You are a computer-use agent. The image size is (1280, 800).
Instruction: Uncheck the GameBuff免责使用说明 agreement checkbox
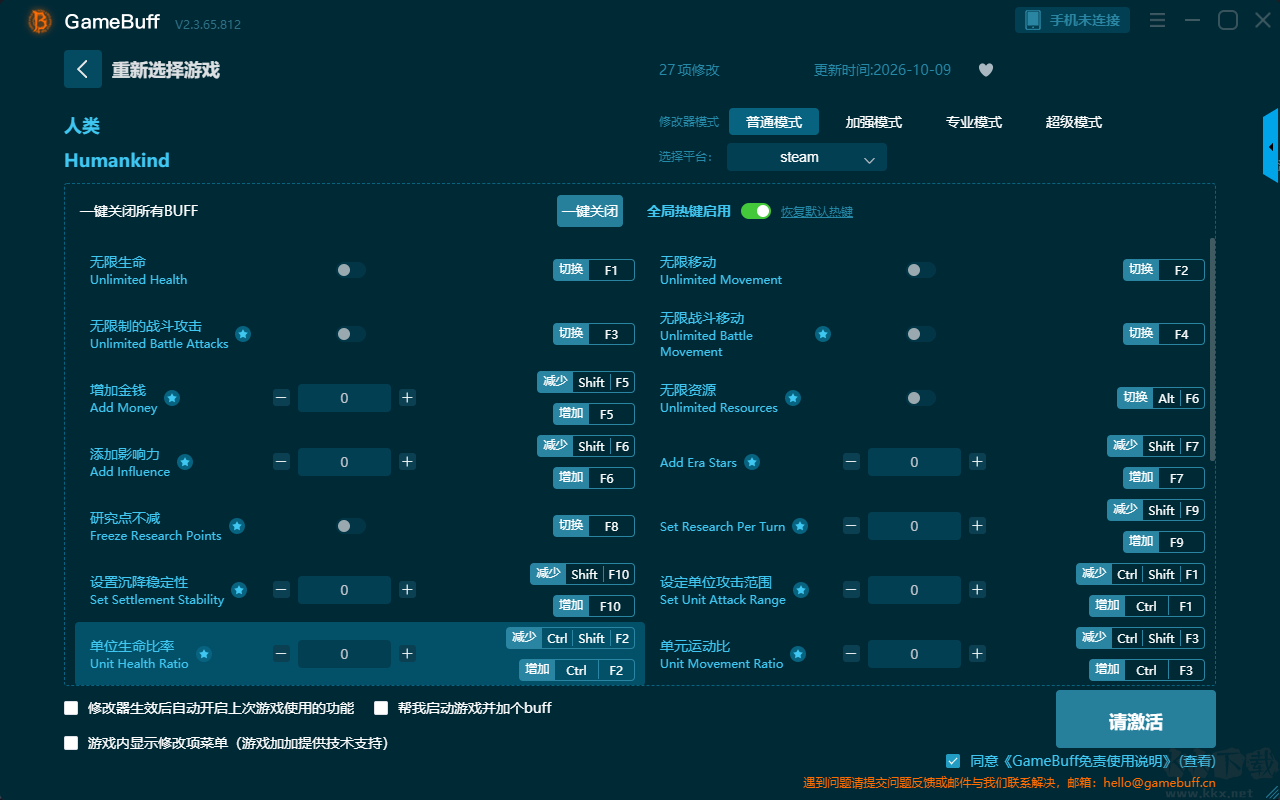pyautogui.click(x=953, y=761)
